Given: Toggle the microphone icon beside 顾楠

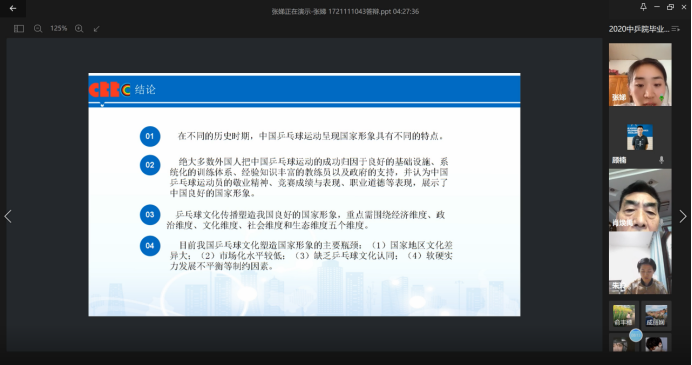Looking at the screenshot, I should (661, 160).
